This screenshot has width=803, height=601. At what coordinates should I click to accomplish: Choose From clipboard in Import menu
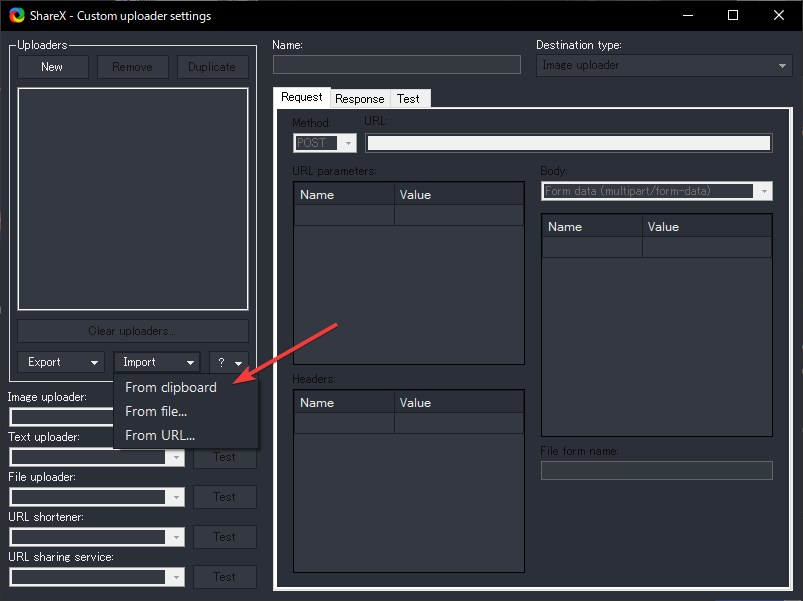(x=171, y=388)
